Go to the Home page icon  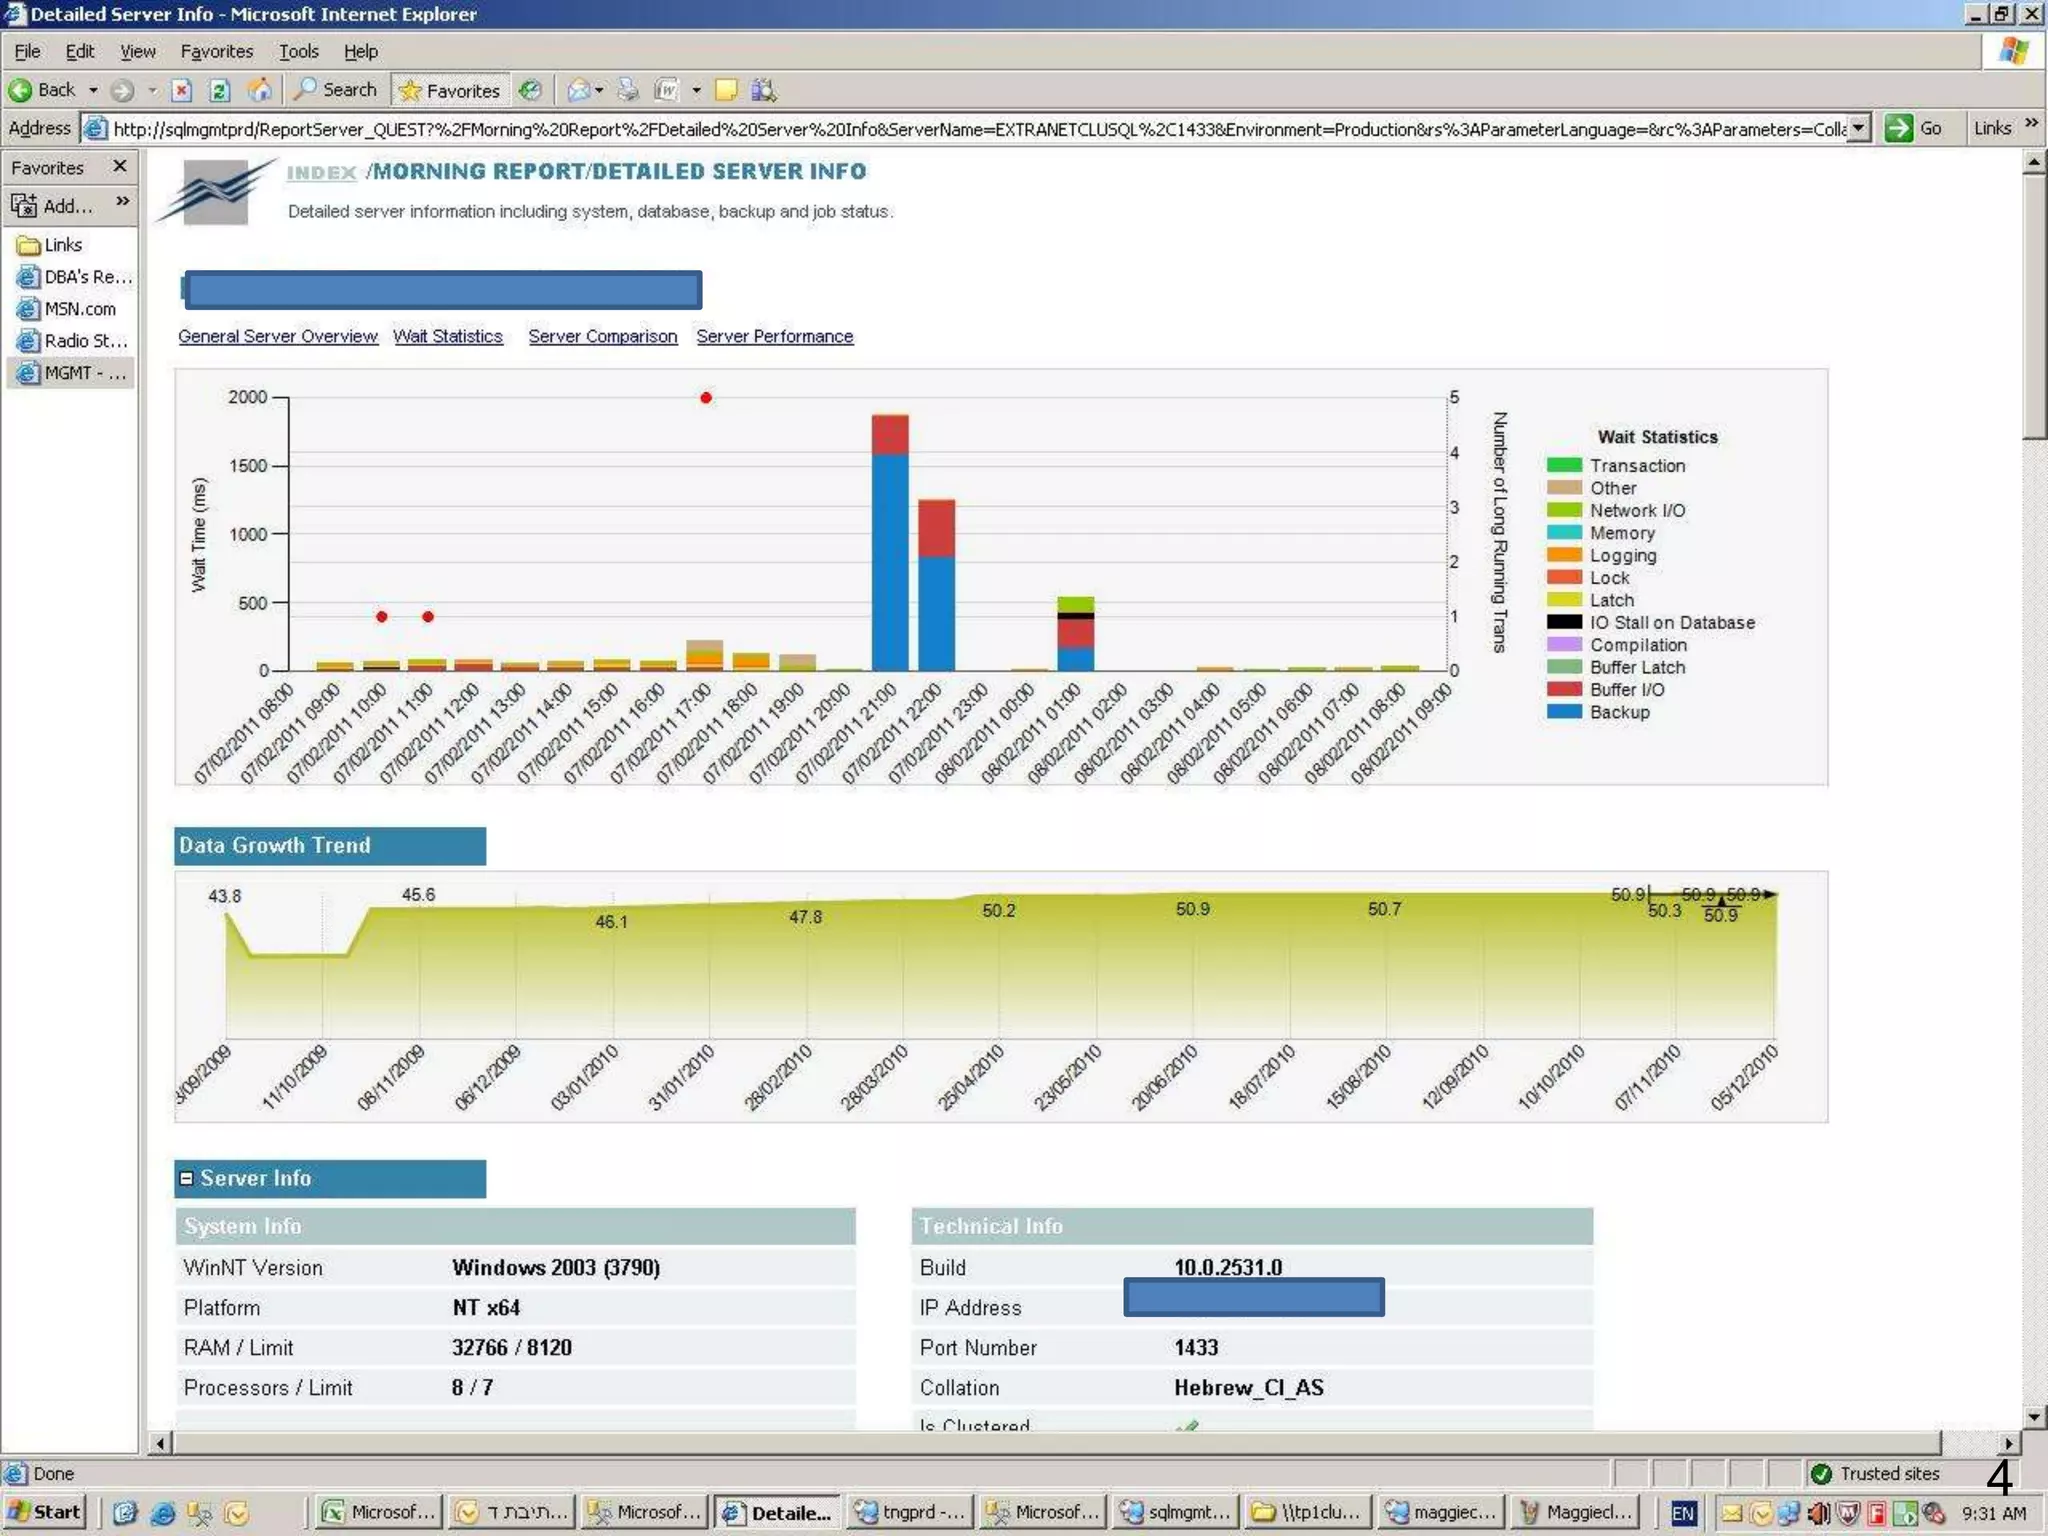click(260, 91)
